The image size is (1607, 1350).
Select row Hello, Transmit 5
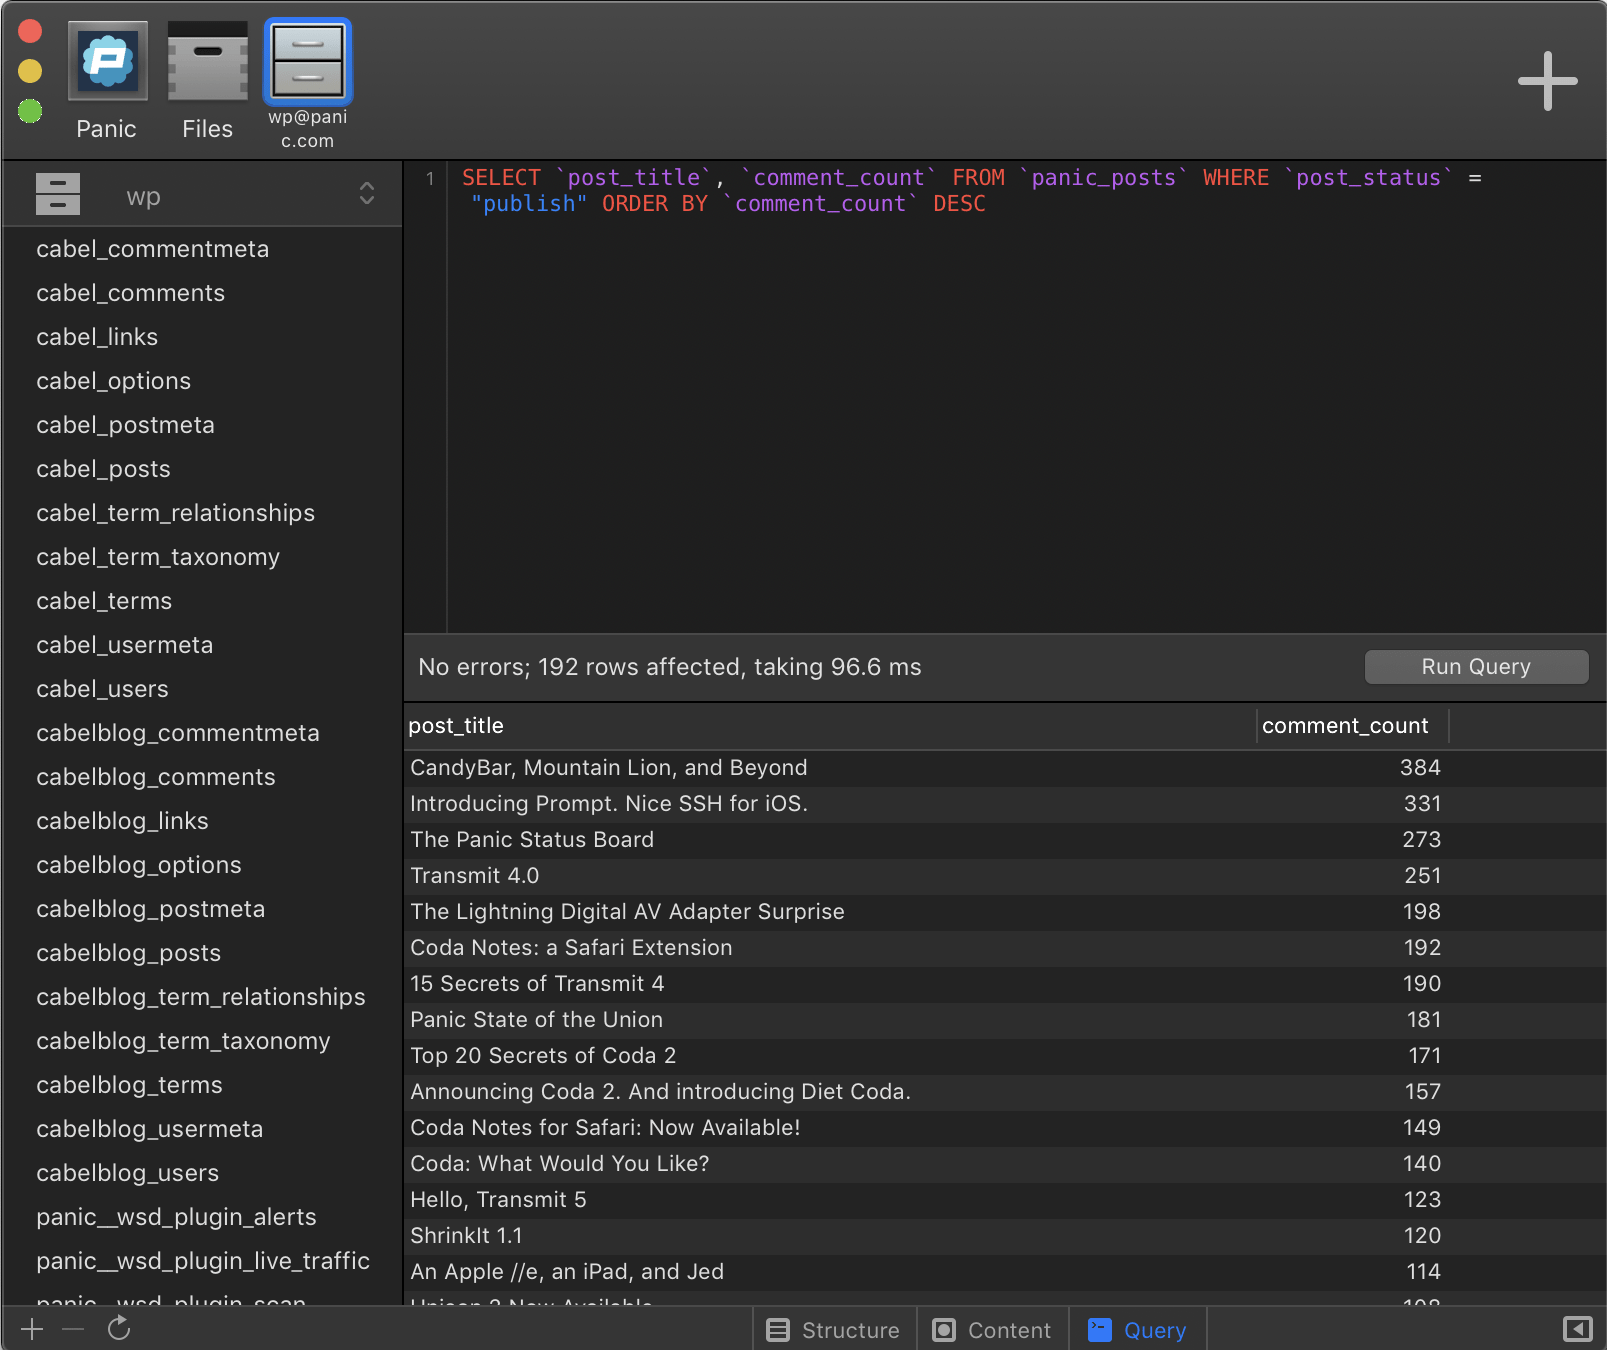pyautogui.click(x=1005, y=1200)
